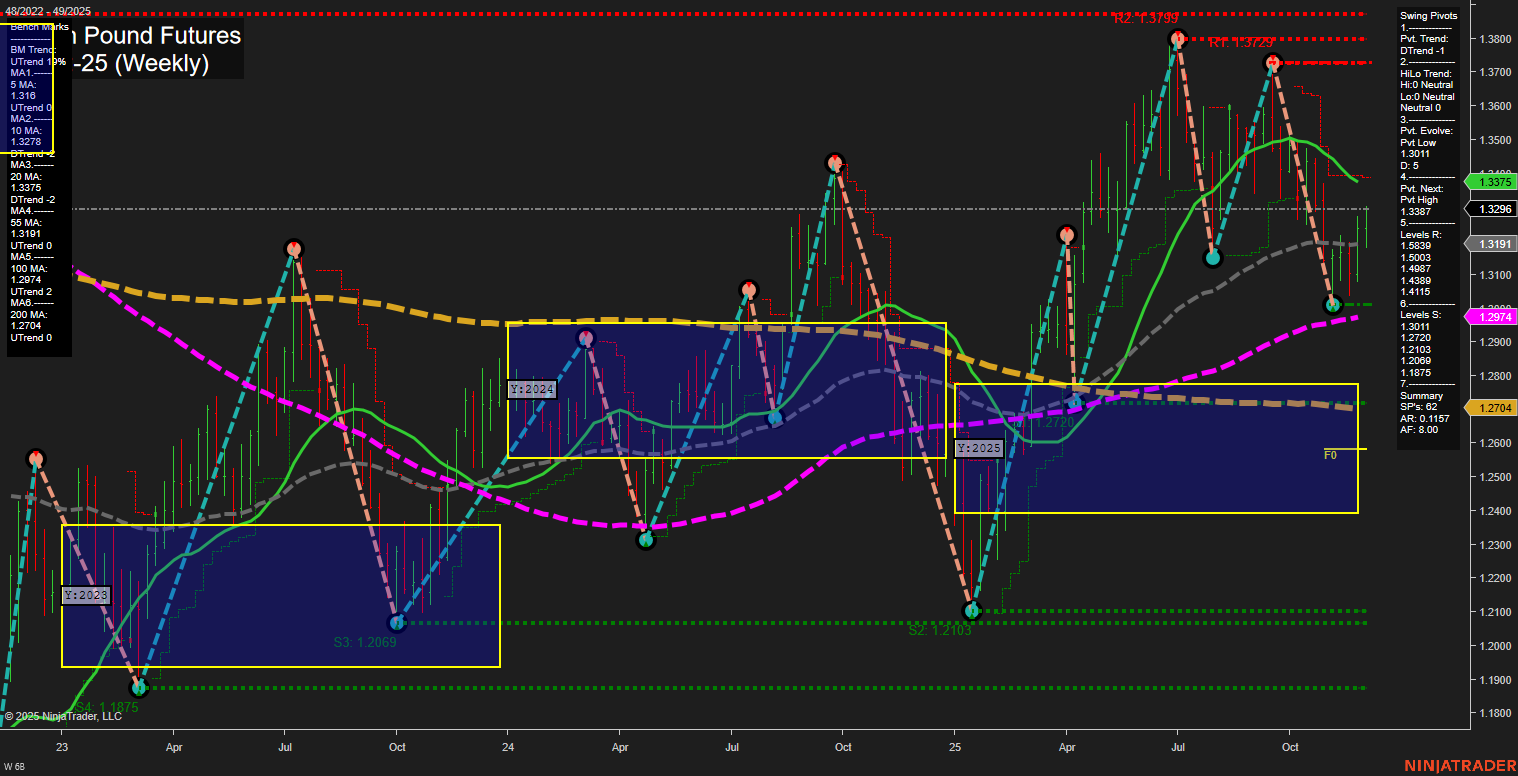Image resolution: width=1518 pixels, height=776 pixels.
Task: Click the SP's: 62 summary line
Action: (1420, 408)
